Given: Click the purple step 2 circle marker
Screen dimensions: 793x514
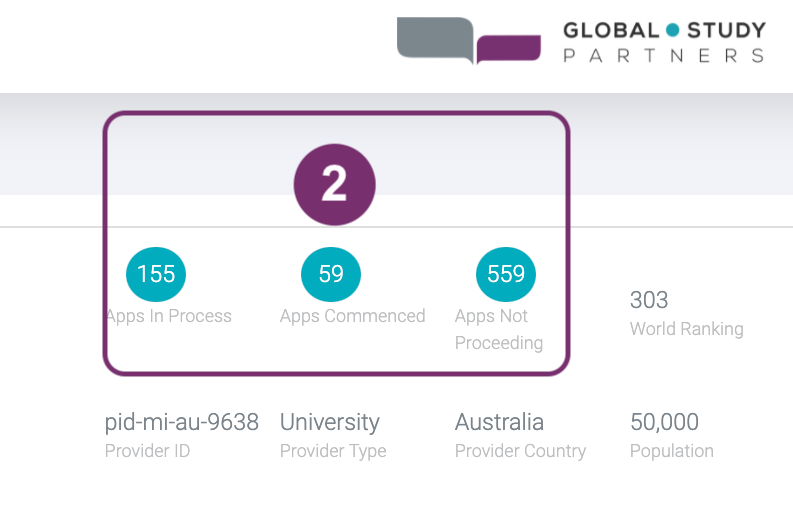Looking at the screenshot, I should pyautogui.click(x=334, y=185).
